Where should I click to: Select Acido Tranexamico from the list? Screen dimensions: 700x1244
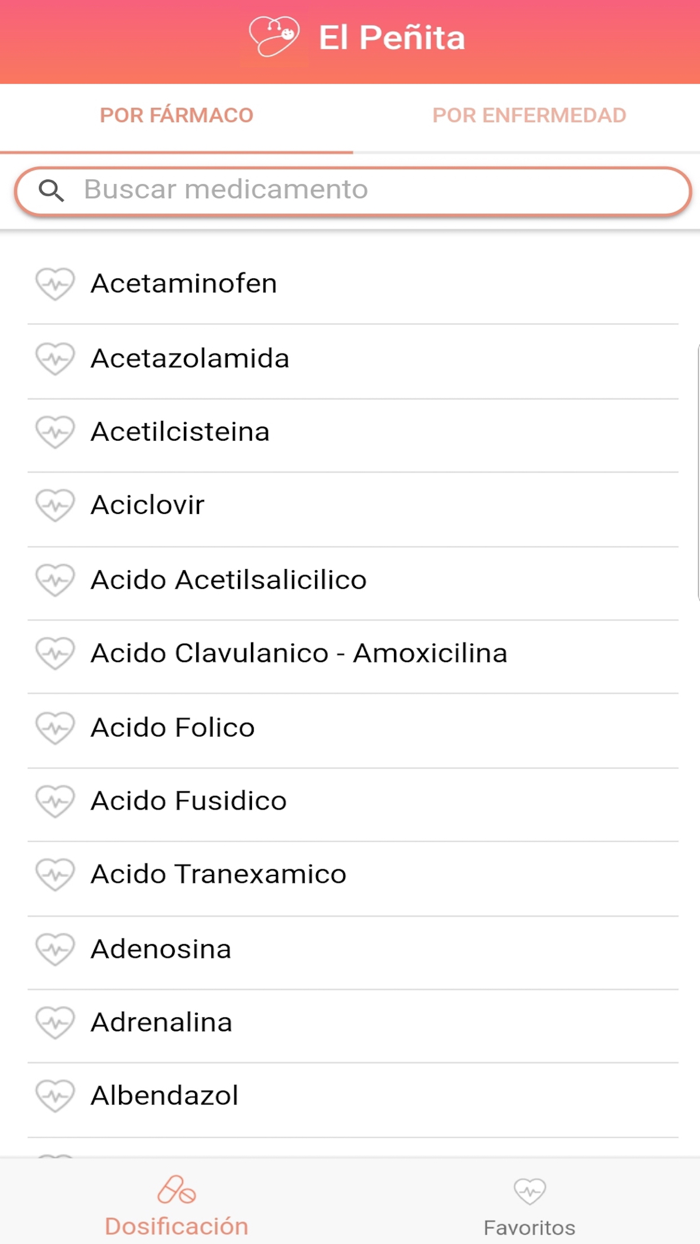[x=218, y=875]
